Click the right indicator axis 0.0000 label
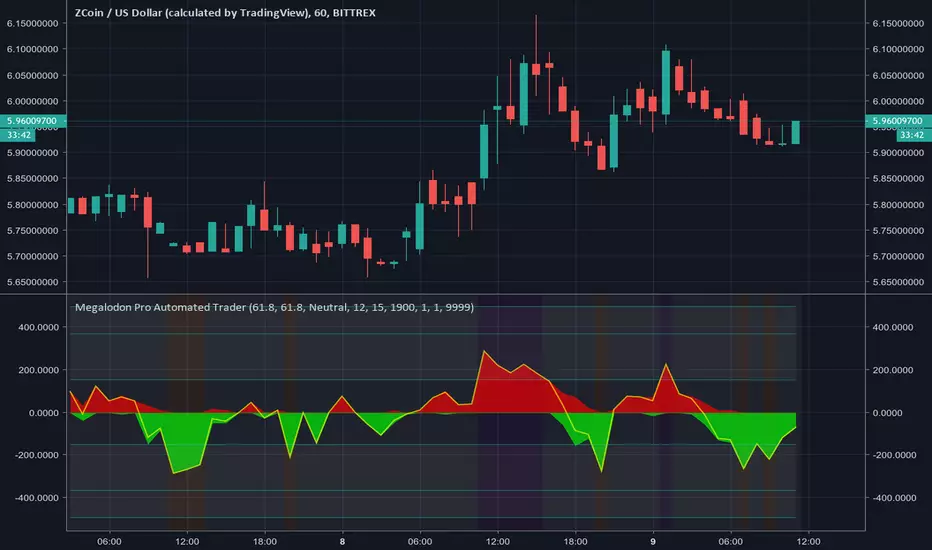 coord(887,413)
